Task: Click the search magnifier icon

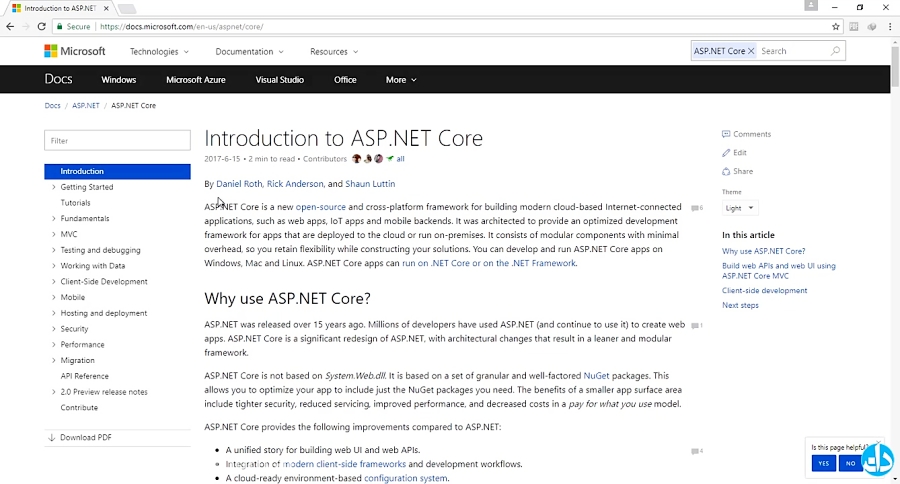Action: point(835,51)
